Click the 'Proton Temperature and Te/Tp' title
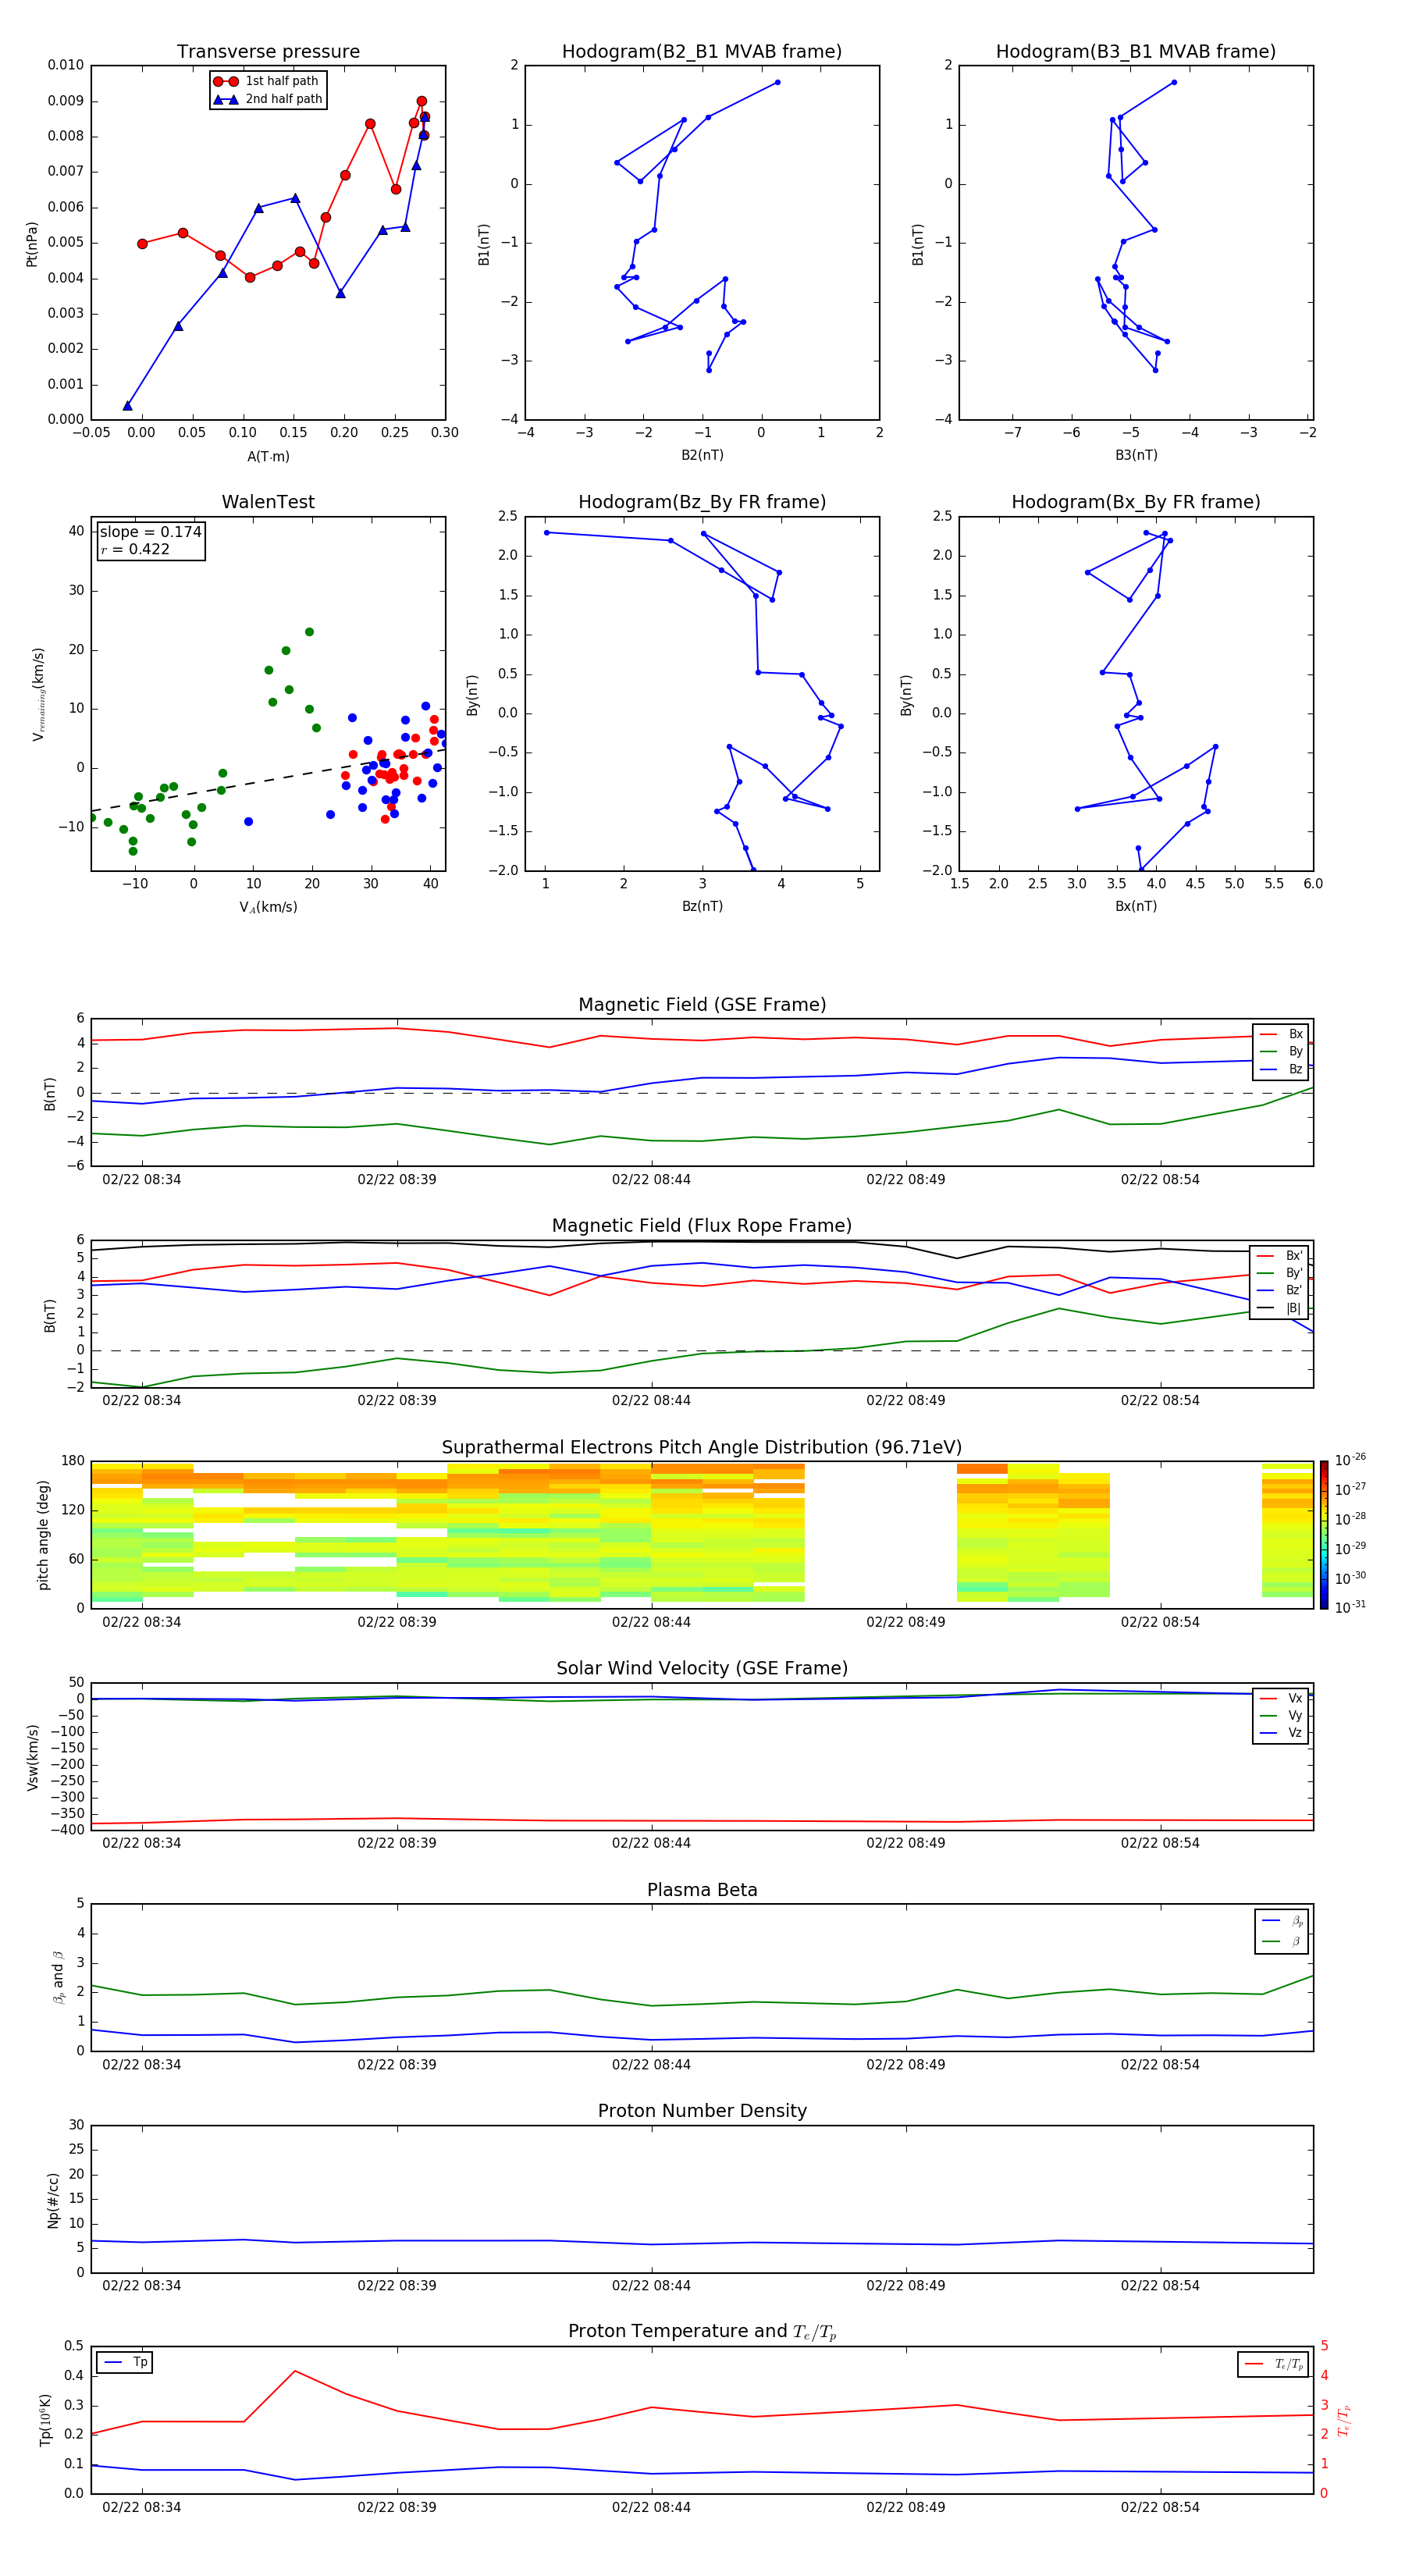 702,2331
